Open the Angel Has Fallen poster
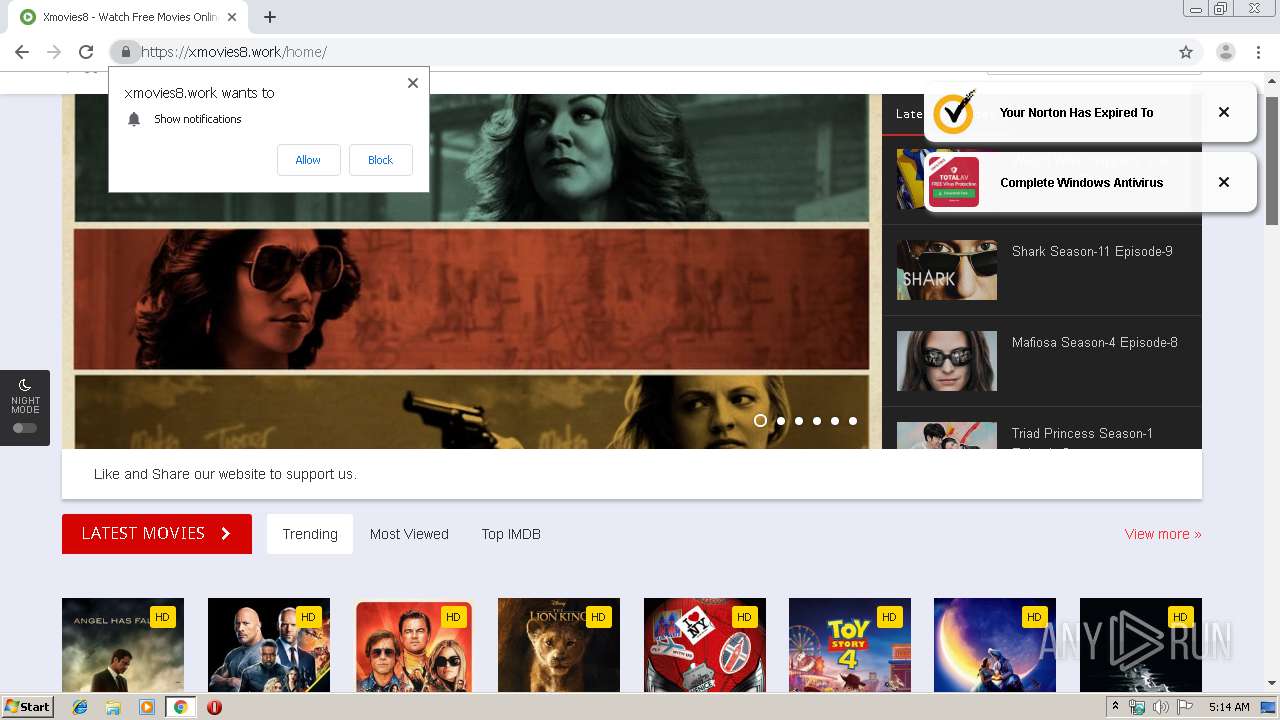 coord(123,645)
